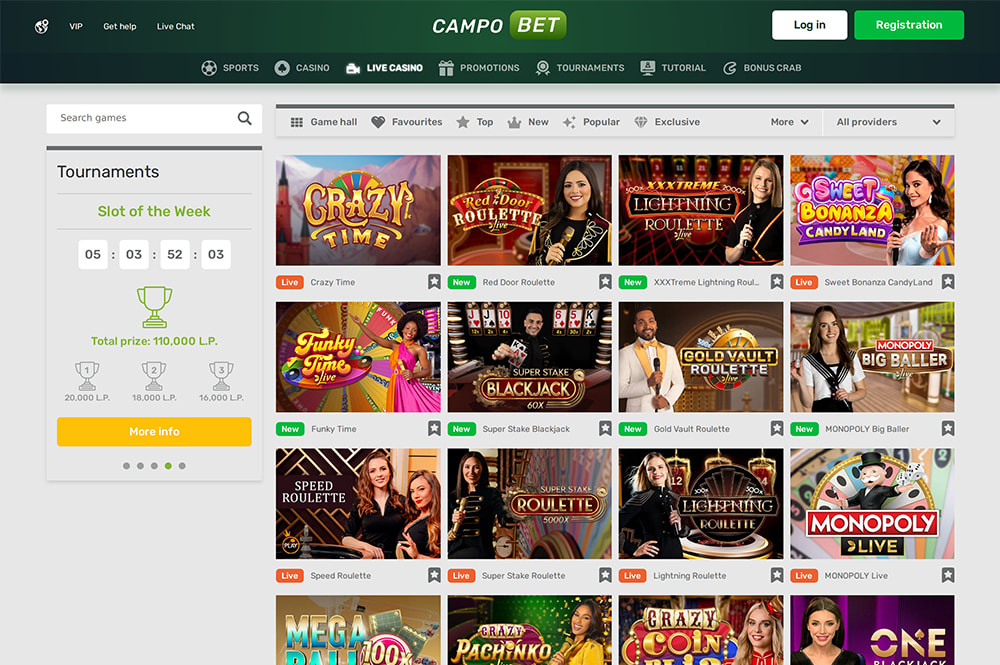This screenshot has width=1000, height=665.
Task: Open the Casino menu item
Action: point(302,68)
